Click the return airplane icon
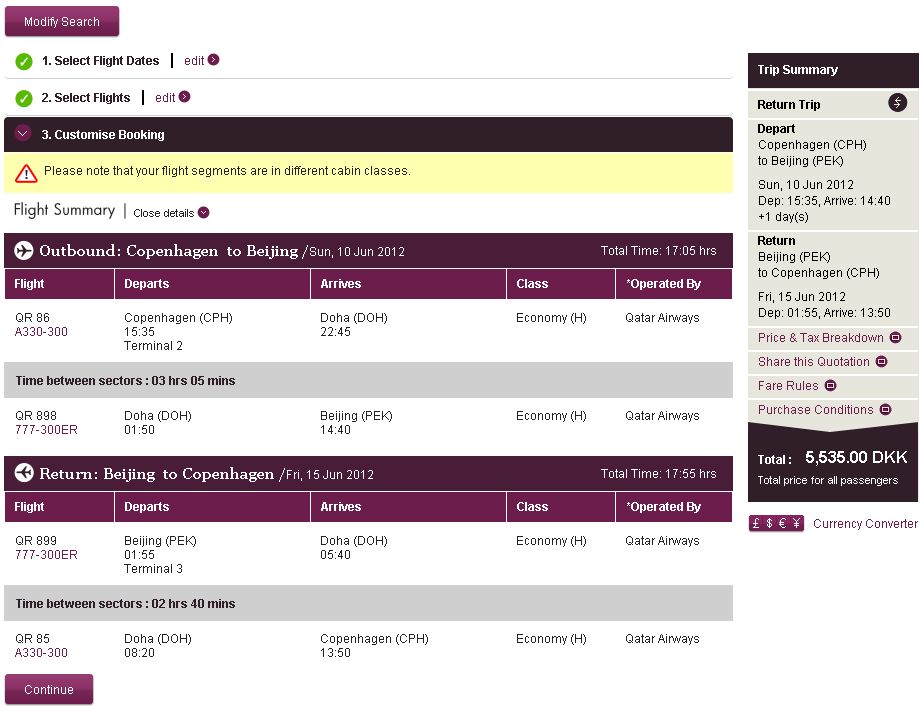 pos(24,474)
